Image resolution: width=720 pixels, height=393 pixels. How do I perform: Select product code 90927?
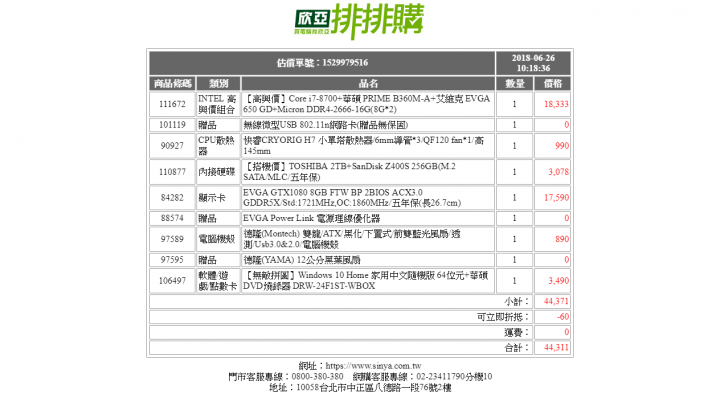coord(172,146)
